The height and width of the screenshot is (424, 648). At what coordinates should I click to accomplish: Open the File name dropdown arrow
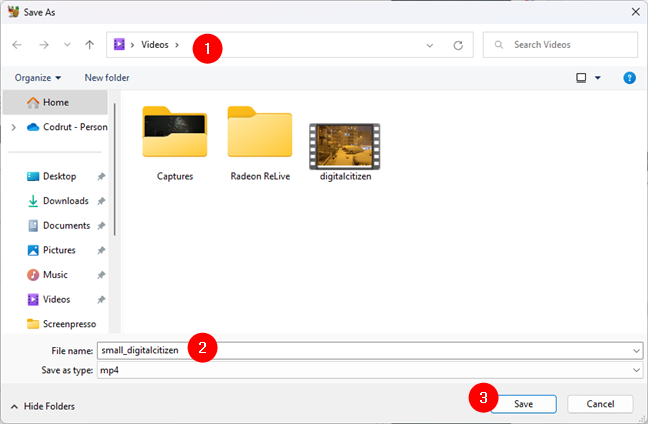(x=636, y=351)
